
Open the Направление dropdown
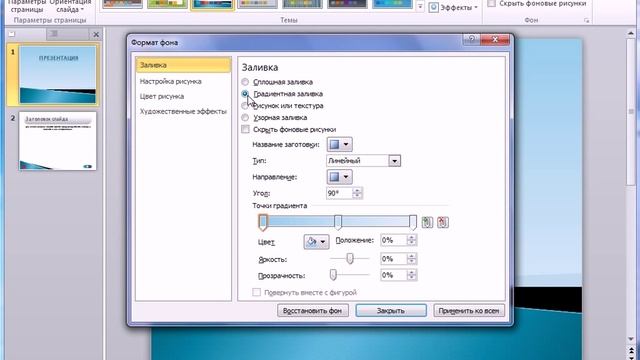point(339,177)
